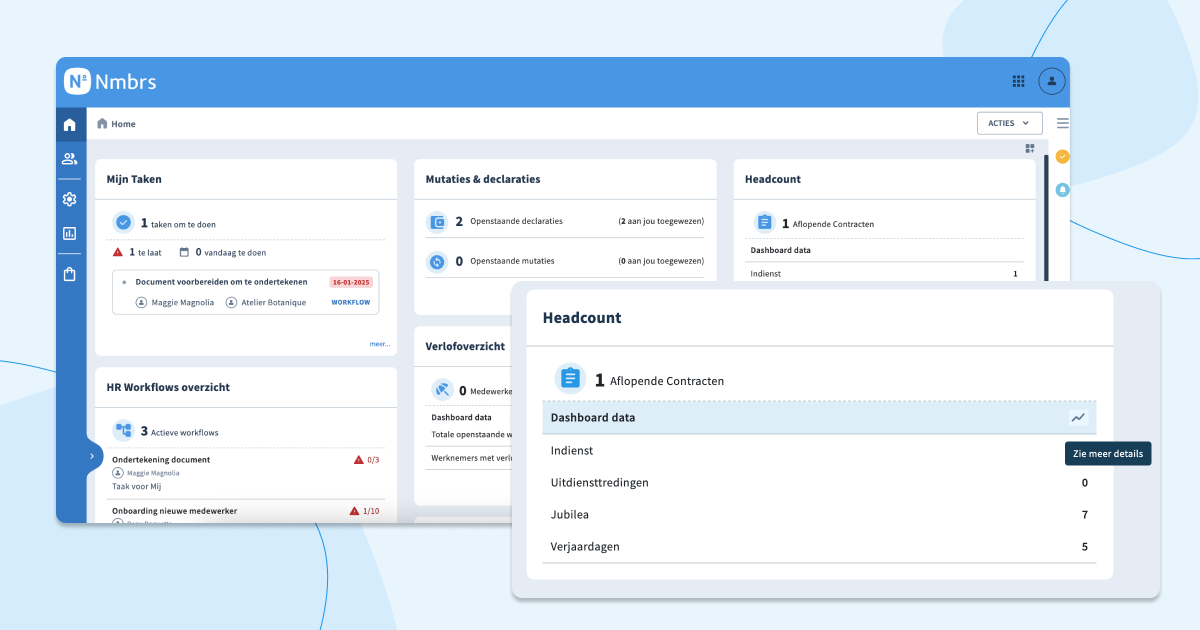Open the notifications bell icon

pos(1062,190)
